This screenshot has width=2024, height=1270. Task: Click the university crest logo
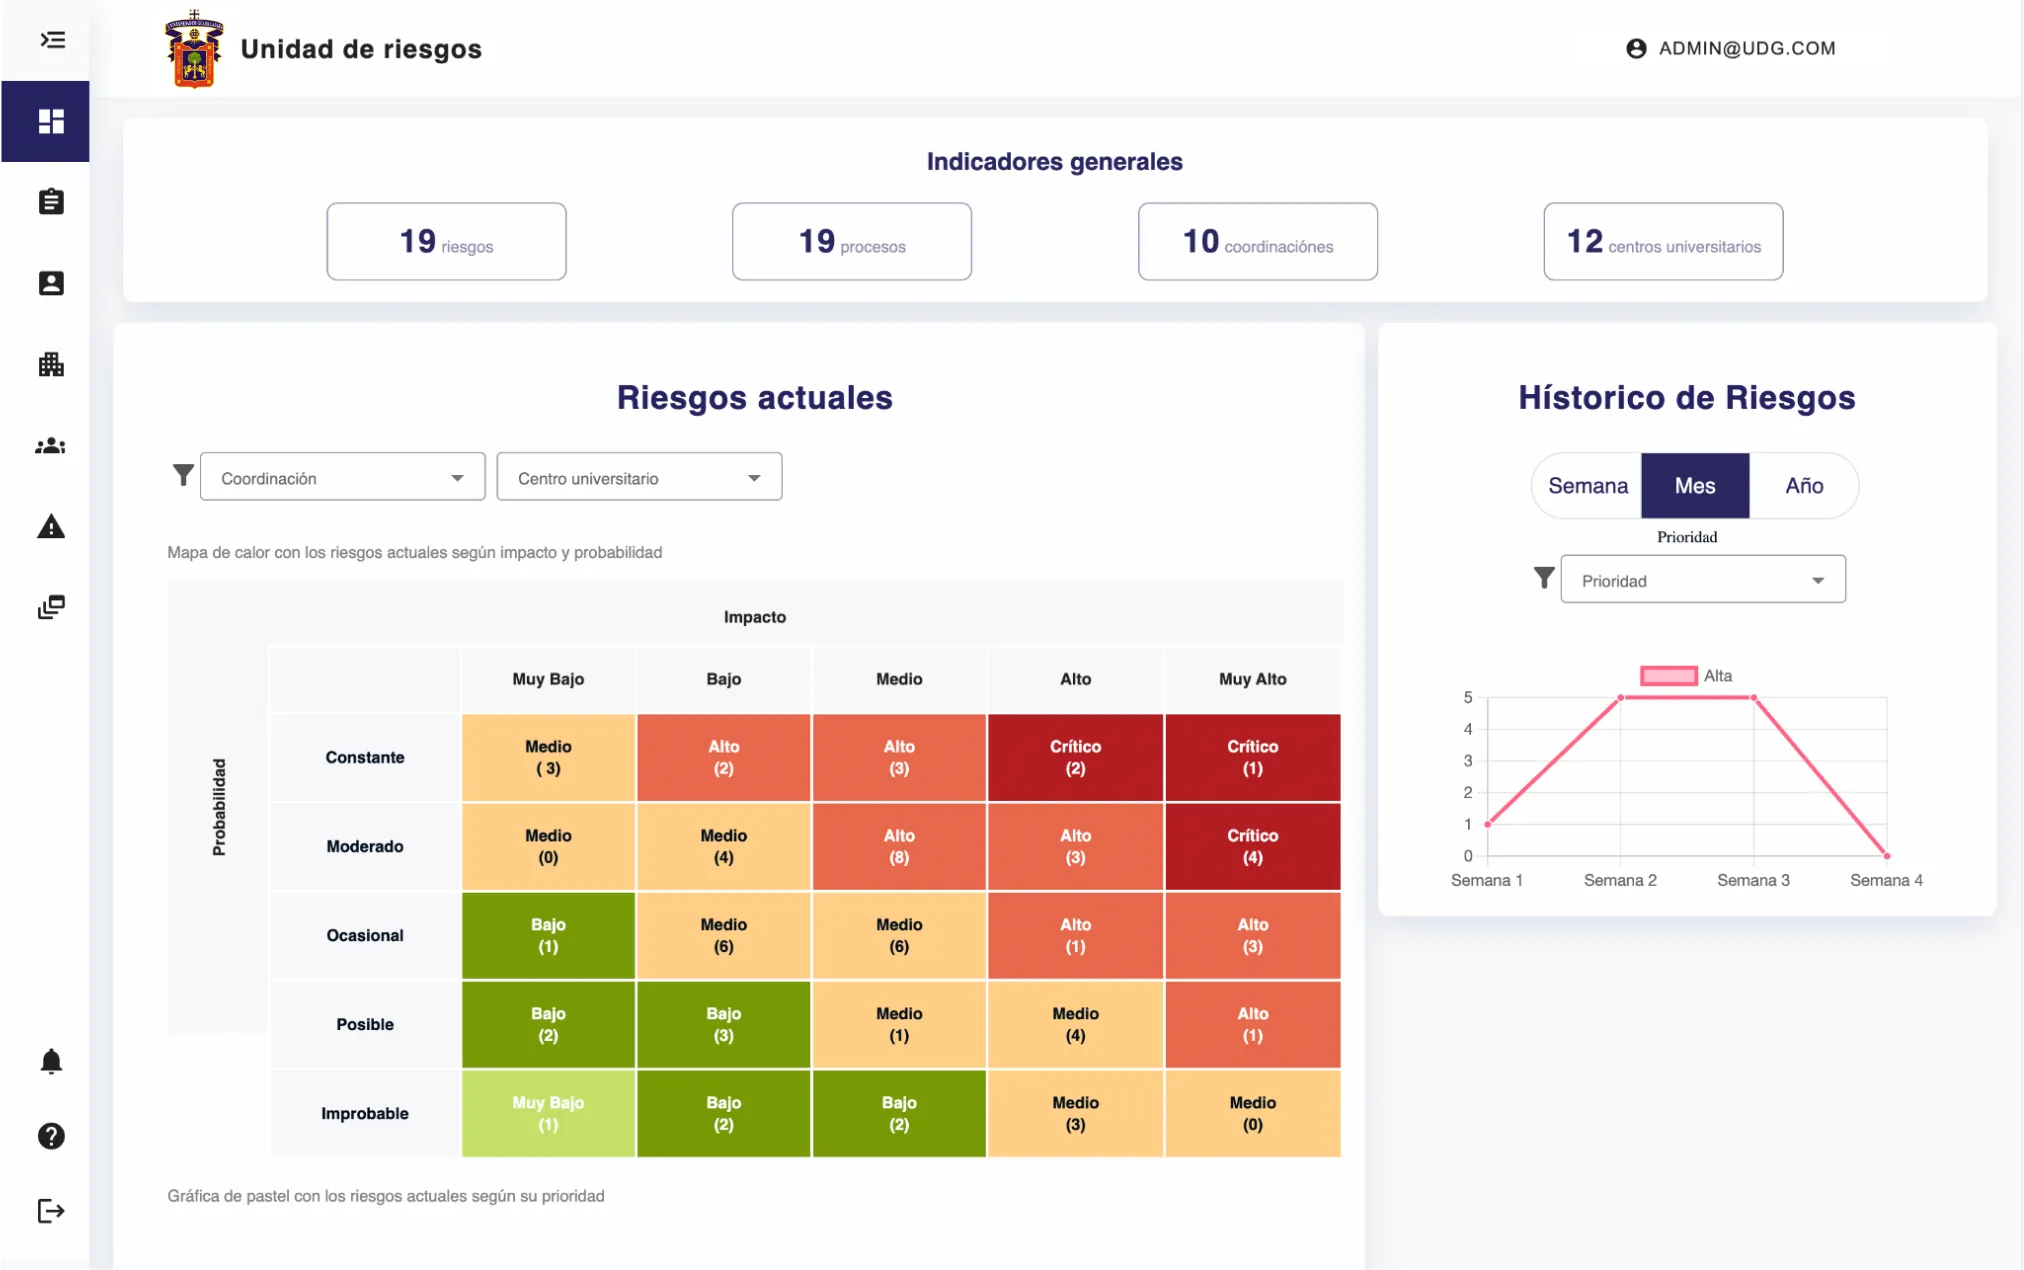pos(193,48)
